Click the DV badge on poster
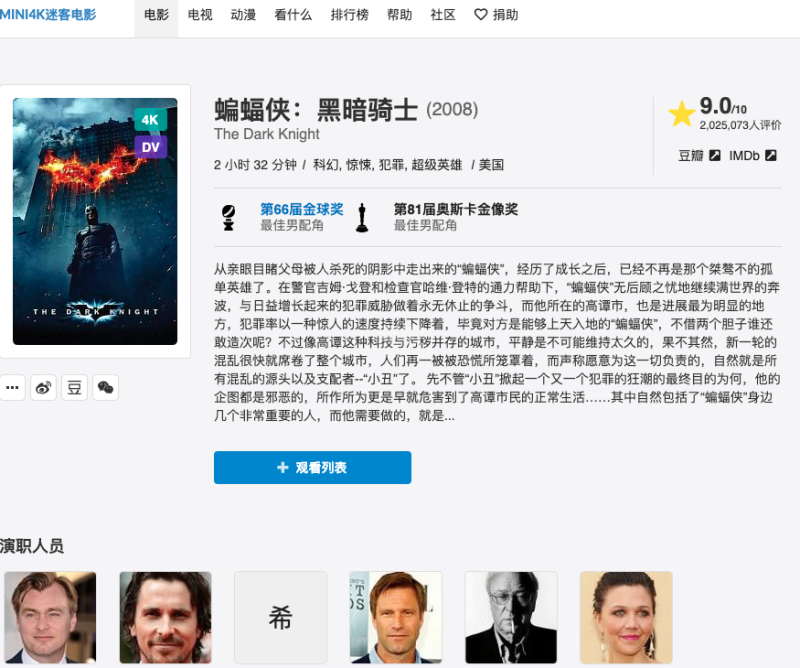800x668 pixels. coord(150,147)
